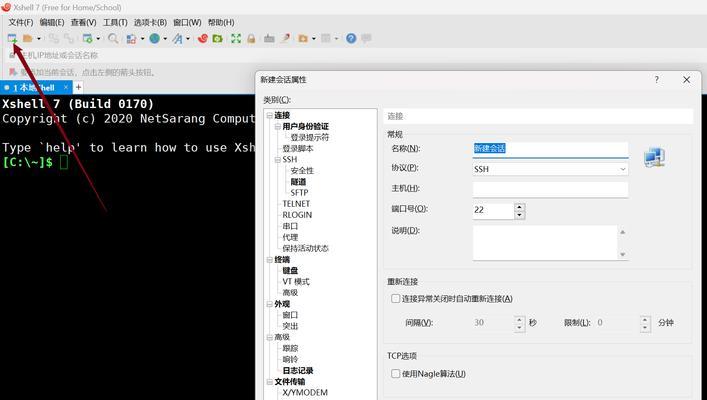
Task: Click the 说明 description text area
Action: (x=545, y=243)
